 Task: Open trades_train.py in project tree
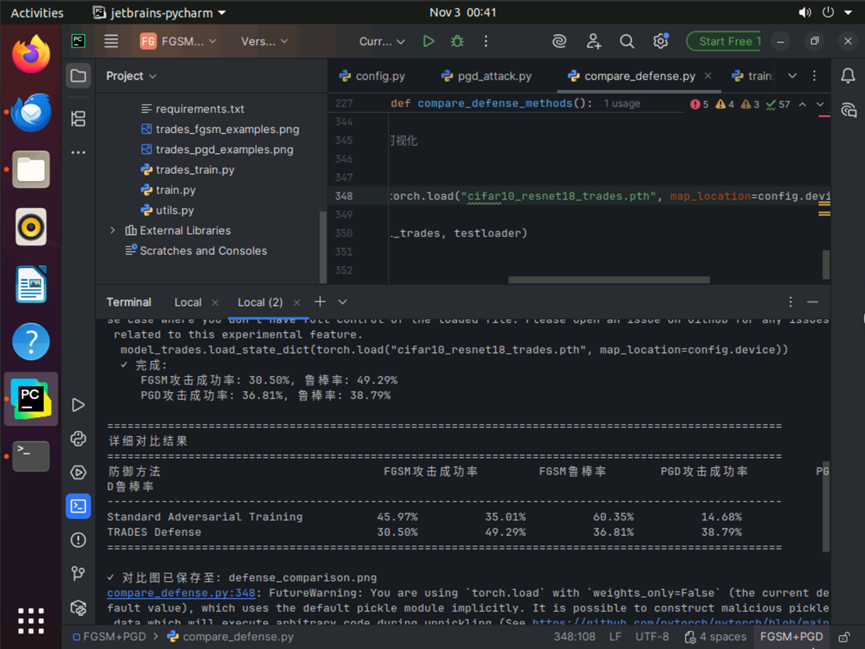pos(195,170)
